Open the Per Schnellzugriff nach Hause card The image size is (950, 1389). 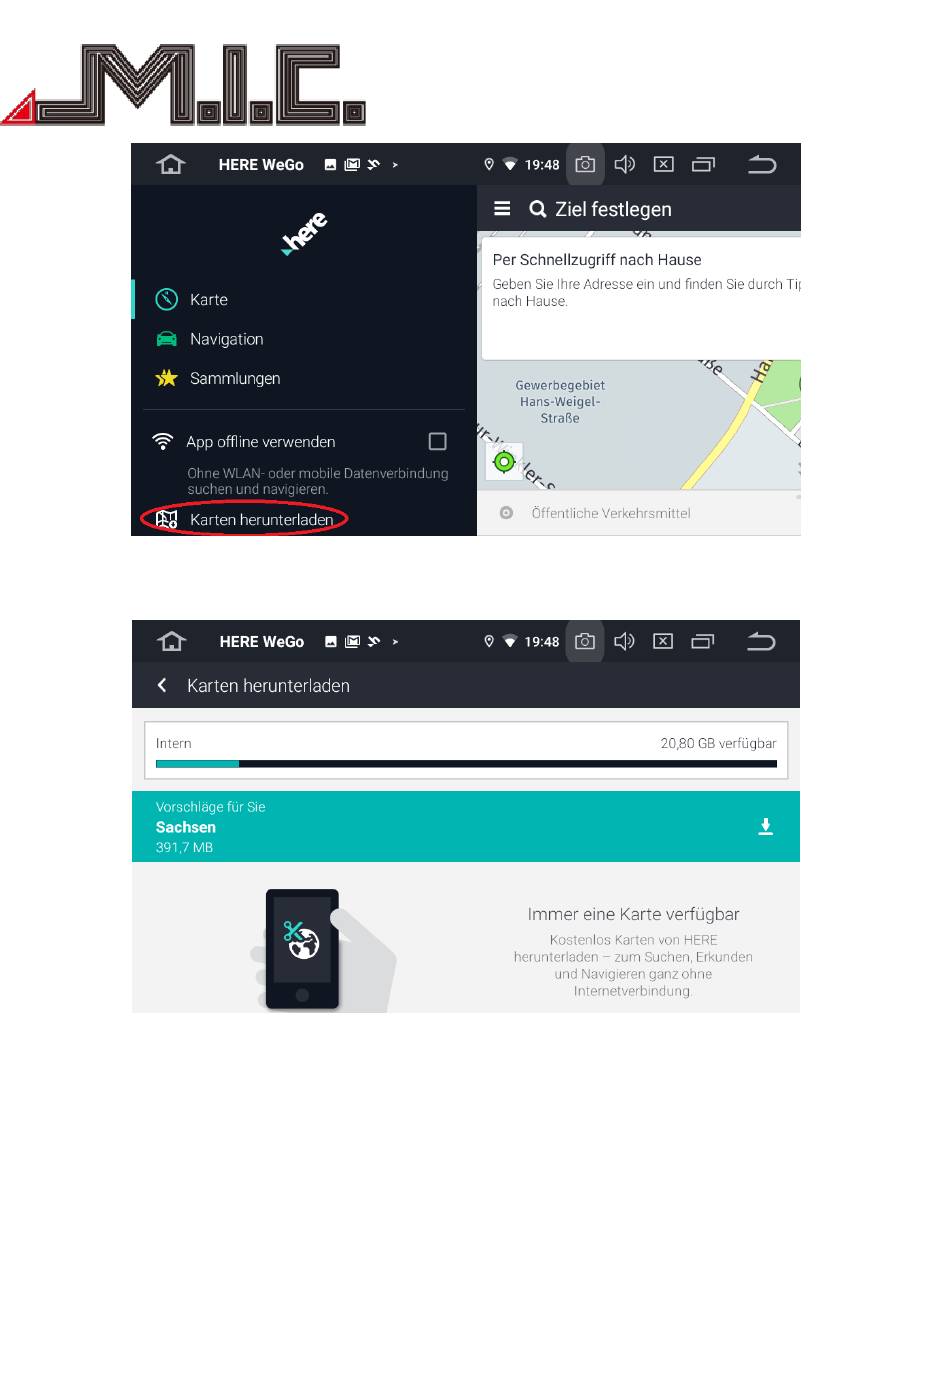pos(642,298)
